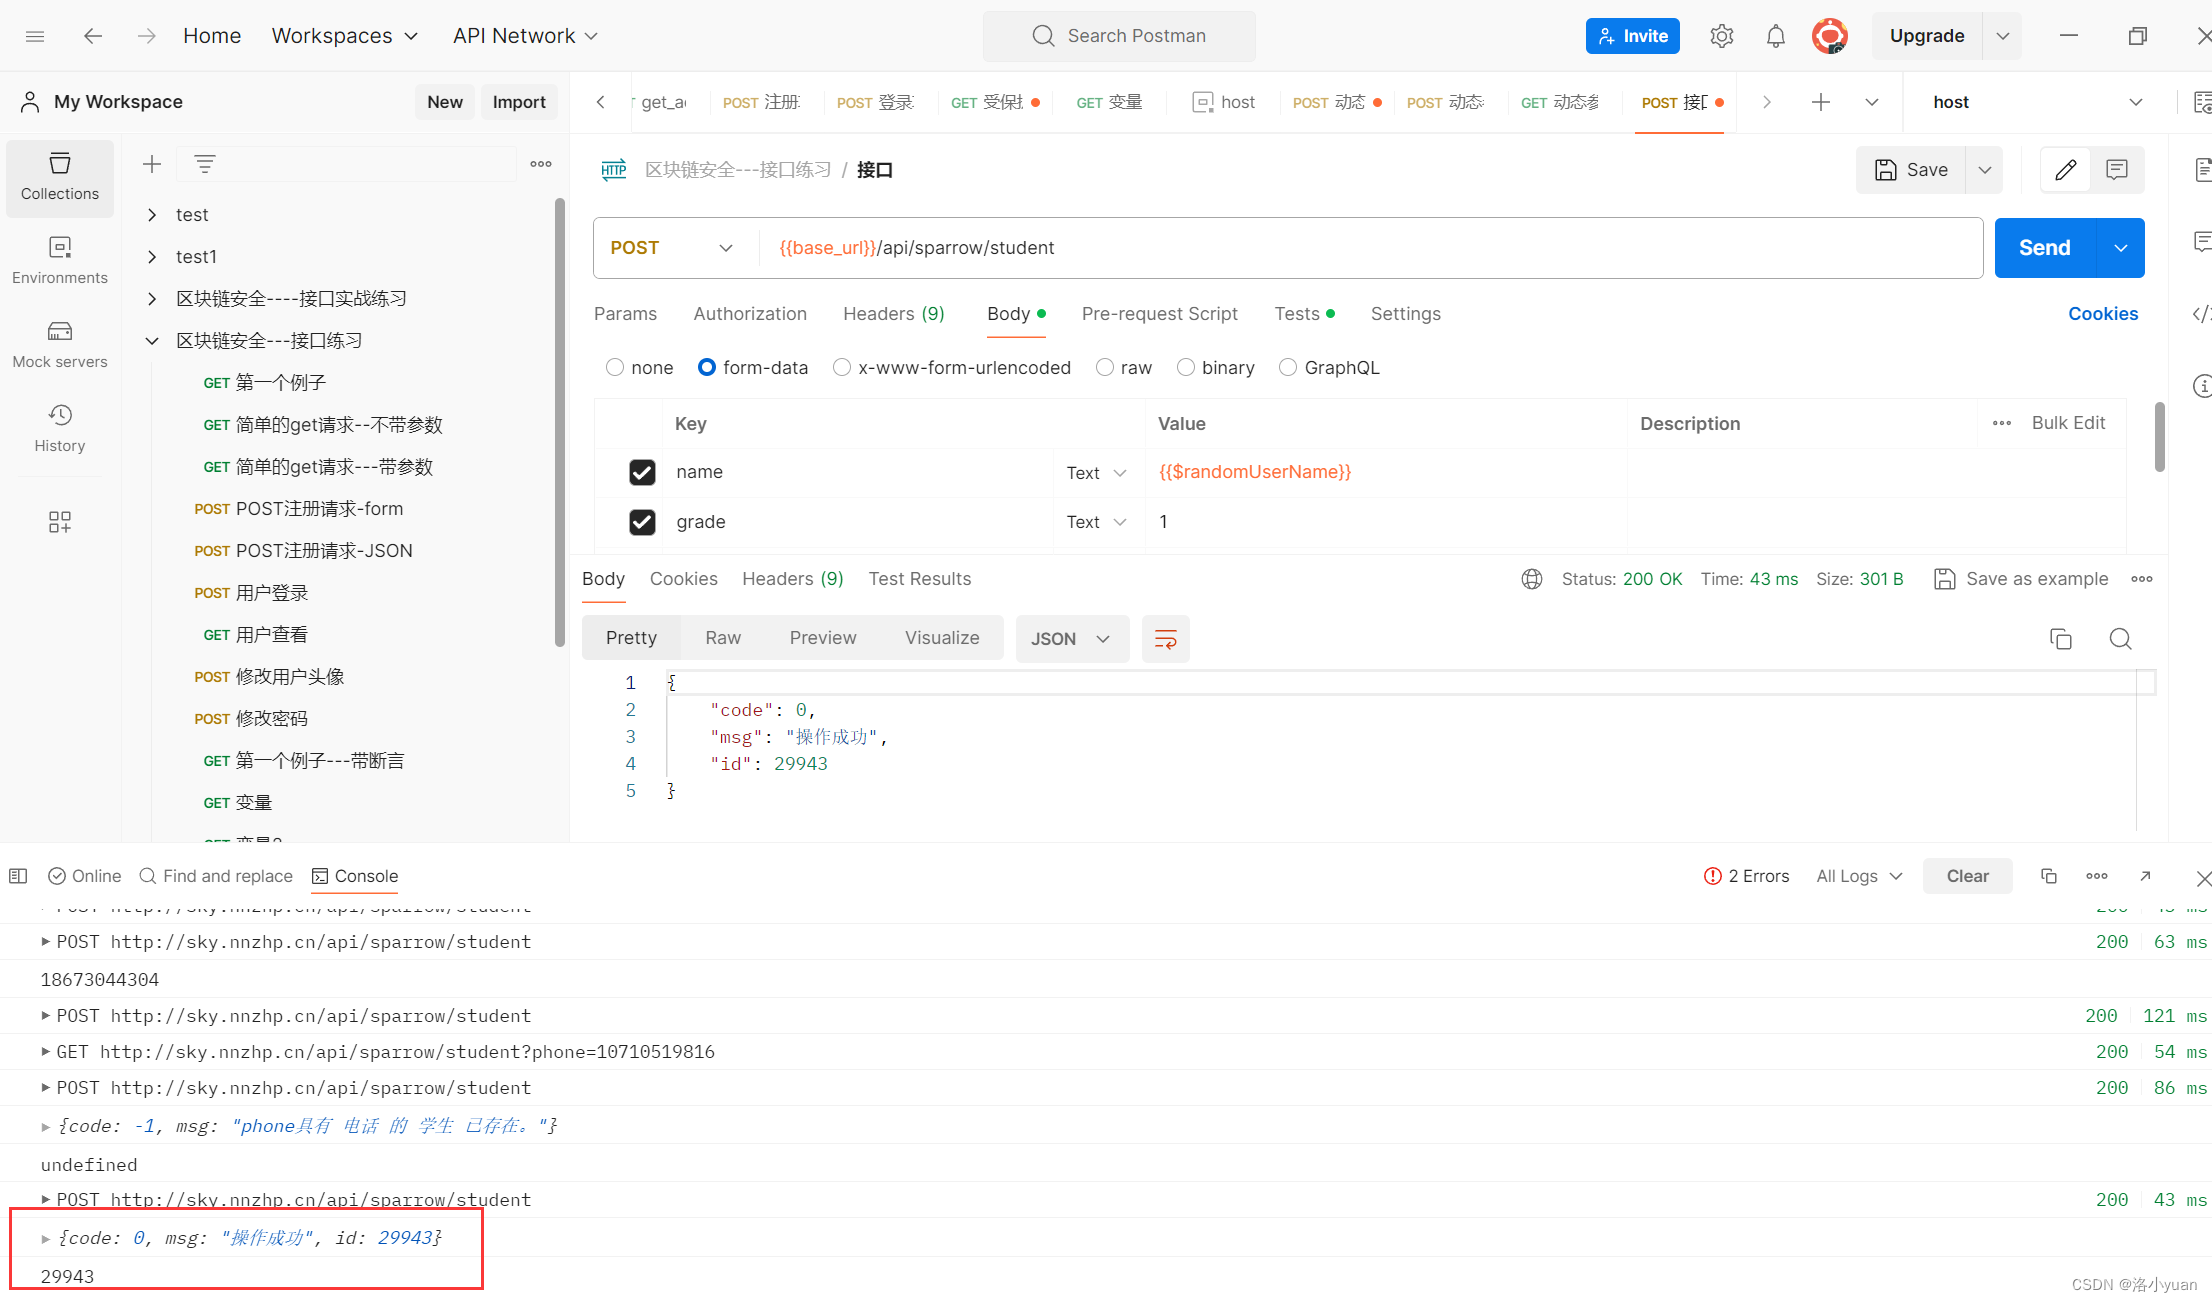Go forward with the right arrow
The height and width of the screenshot is (1302, 2212).
pyautogui.click(x=147, y=36)
